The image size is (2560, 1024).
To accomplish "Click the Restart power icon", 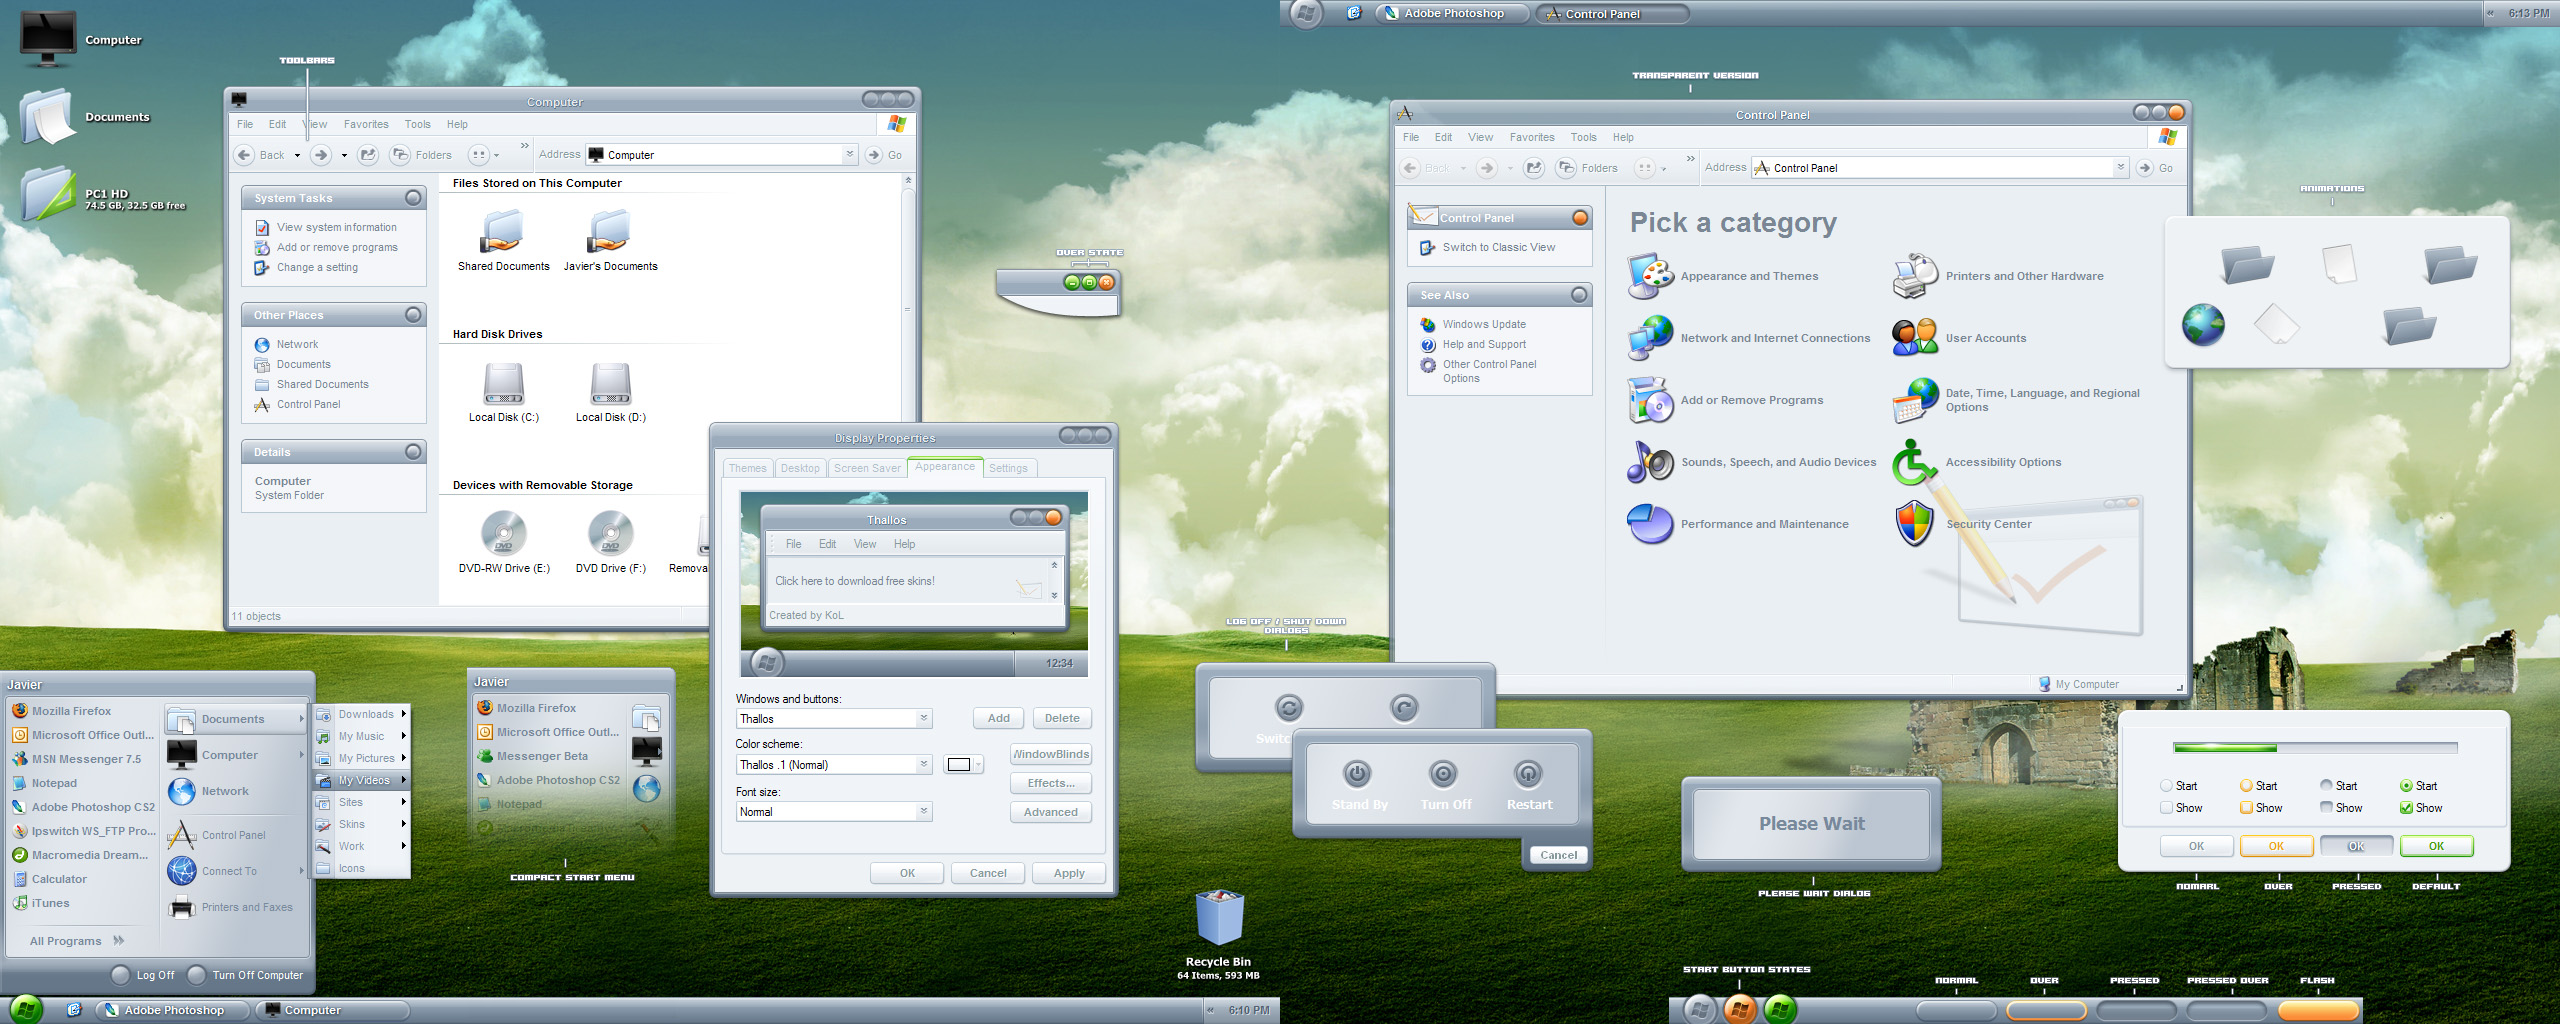I will click(x=1527, y=773).
